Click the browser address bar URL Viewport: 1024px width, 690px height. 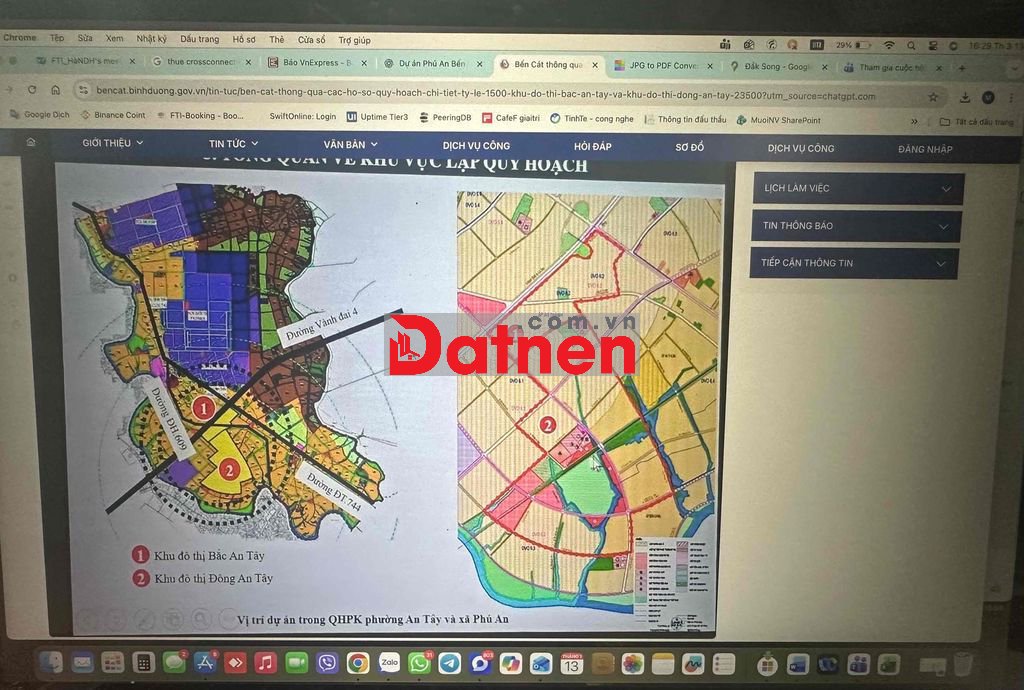[500, 96]
